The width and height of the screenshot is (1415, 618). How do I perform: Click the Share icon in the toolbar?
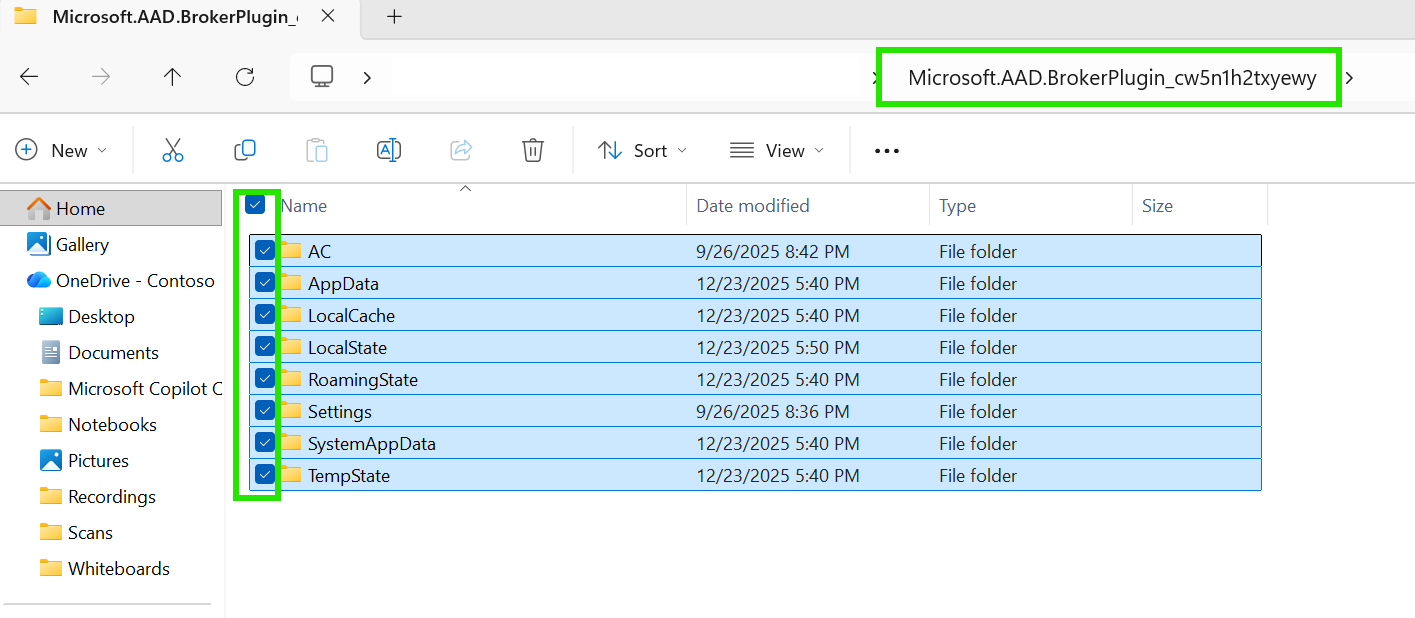[461, 151]
